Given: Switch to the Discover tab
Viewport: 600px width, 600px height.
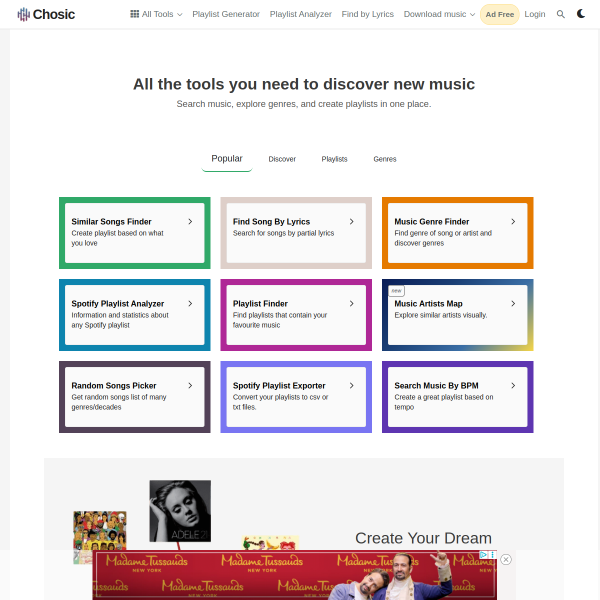Looking at the screenshot, I should pyautogui.click(x=282, y=159).
